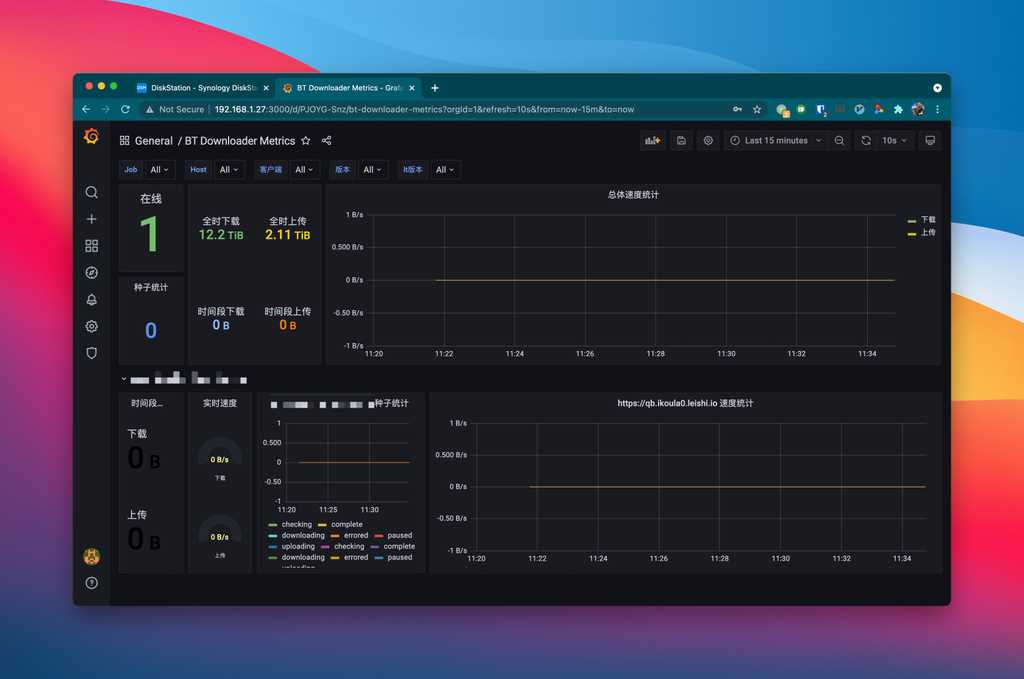Star the BT Downloader Metrics dashboard
This screenshot has width=1024, height=679.
pyautogui.click(x=306, y=140)
